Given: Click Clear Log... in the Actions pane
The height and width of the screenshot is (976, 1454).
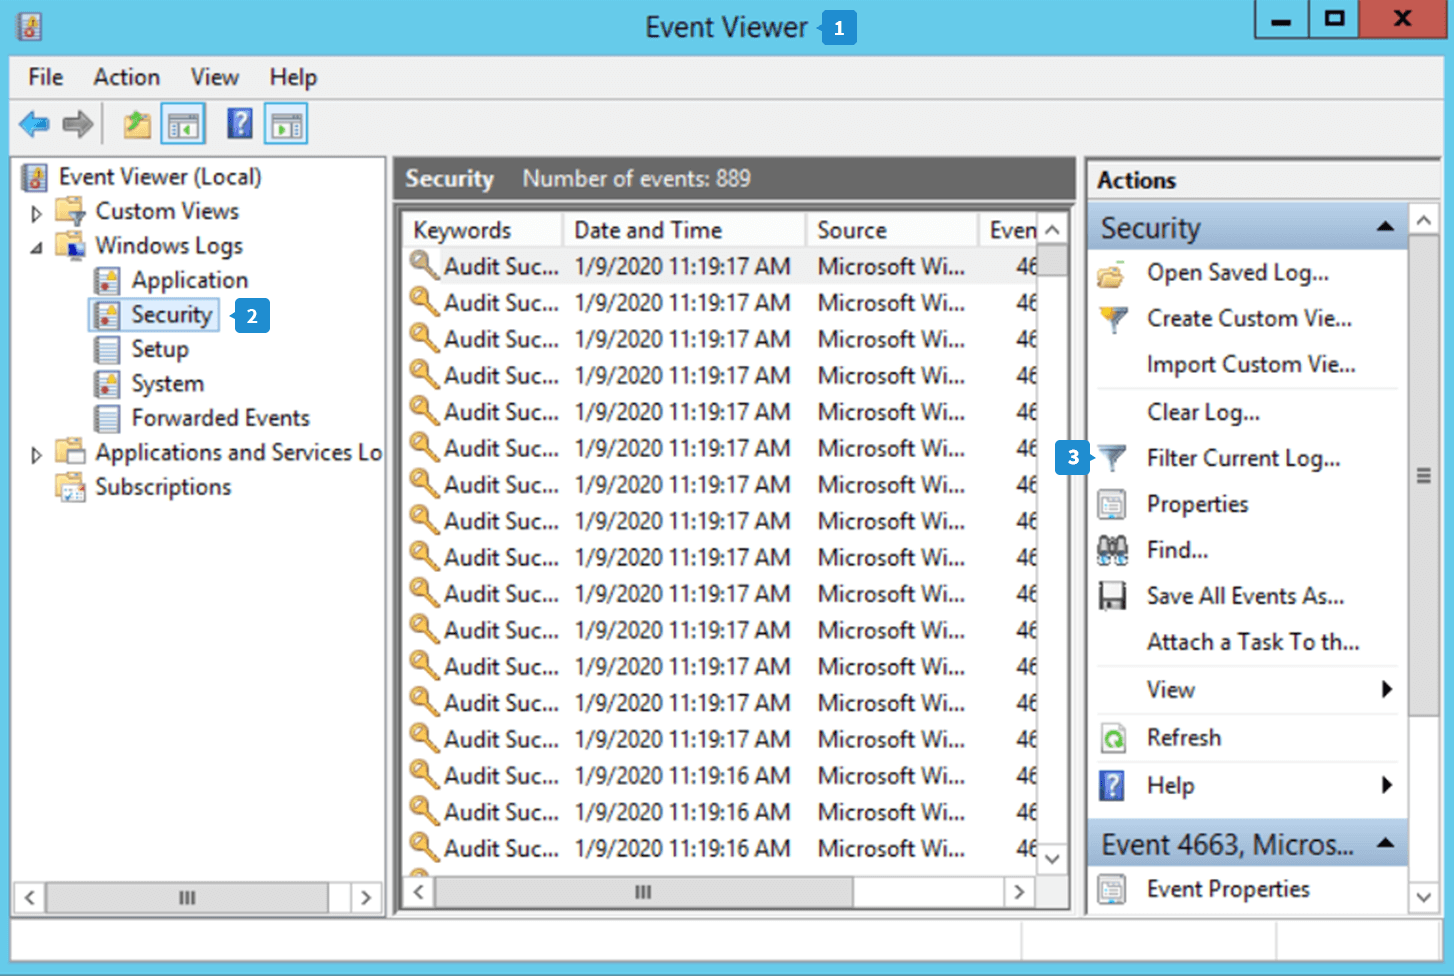Looking at the screenshot, I should [1203, 412].
